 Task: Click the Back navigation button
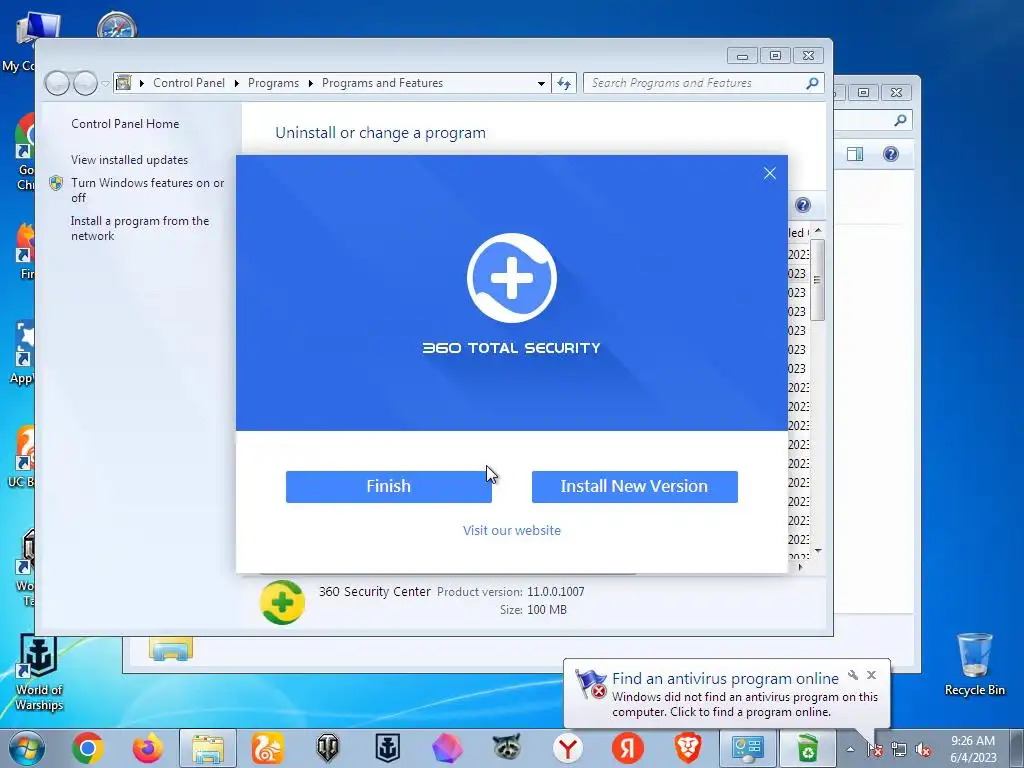pyautogui.click(x=57, y=83)
